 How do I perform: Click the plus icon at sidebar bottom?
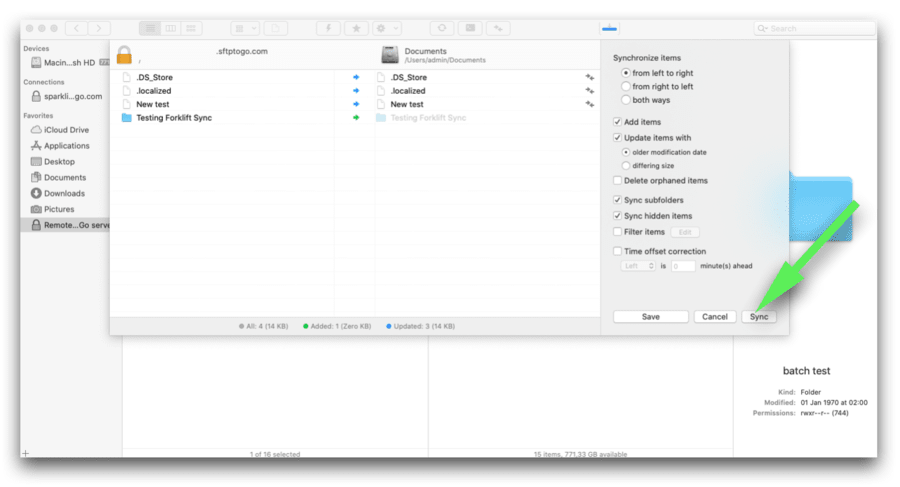[x=25, y=453]
